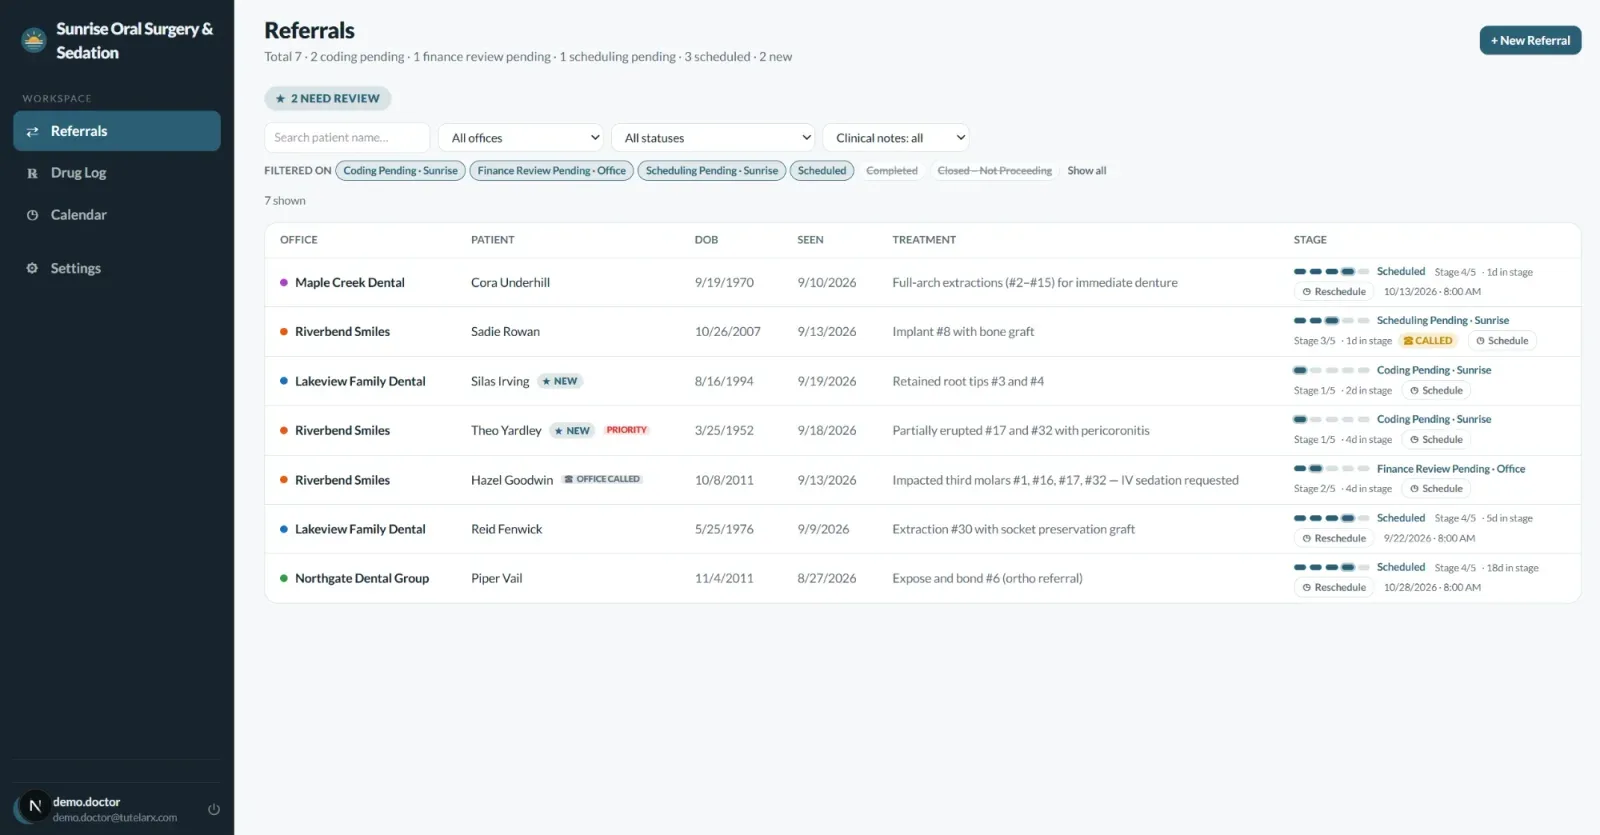This screenshot has width=1600, height=835.
Task: Open the All offices dropdown
Action: click(521, 137)
